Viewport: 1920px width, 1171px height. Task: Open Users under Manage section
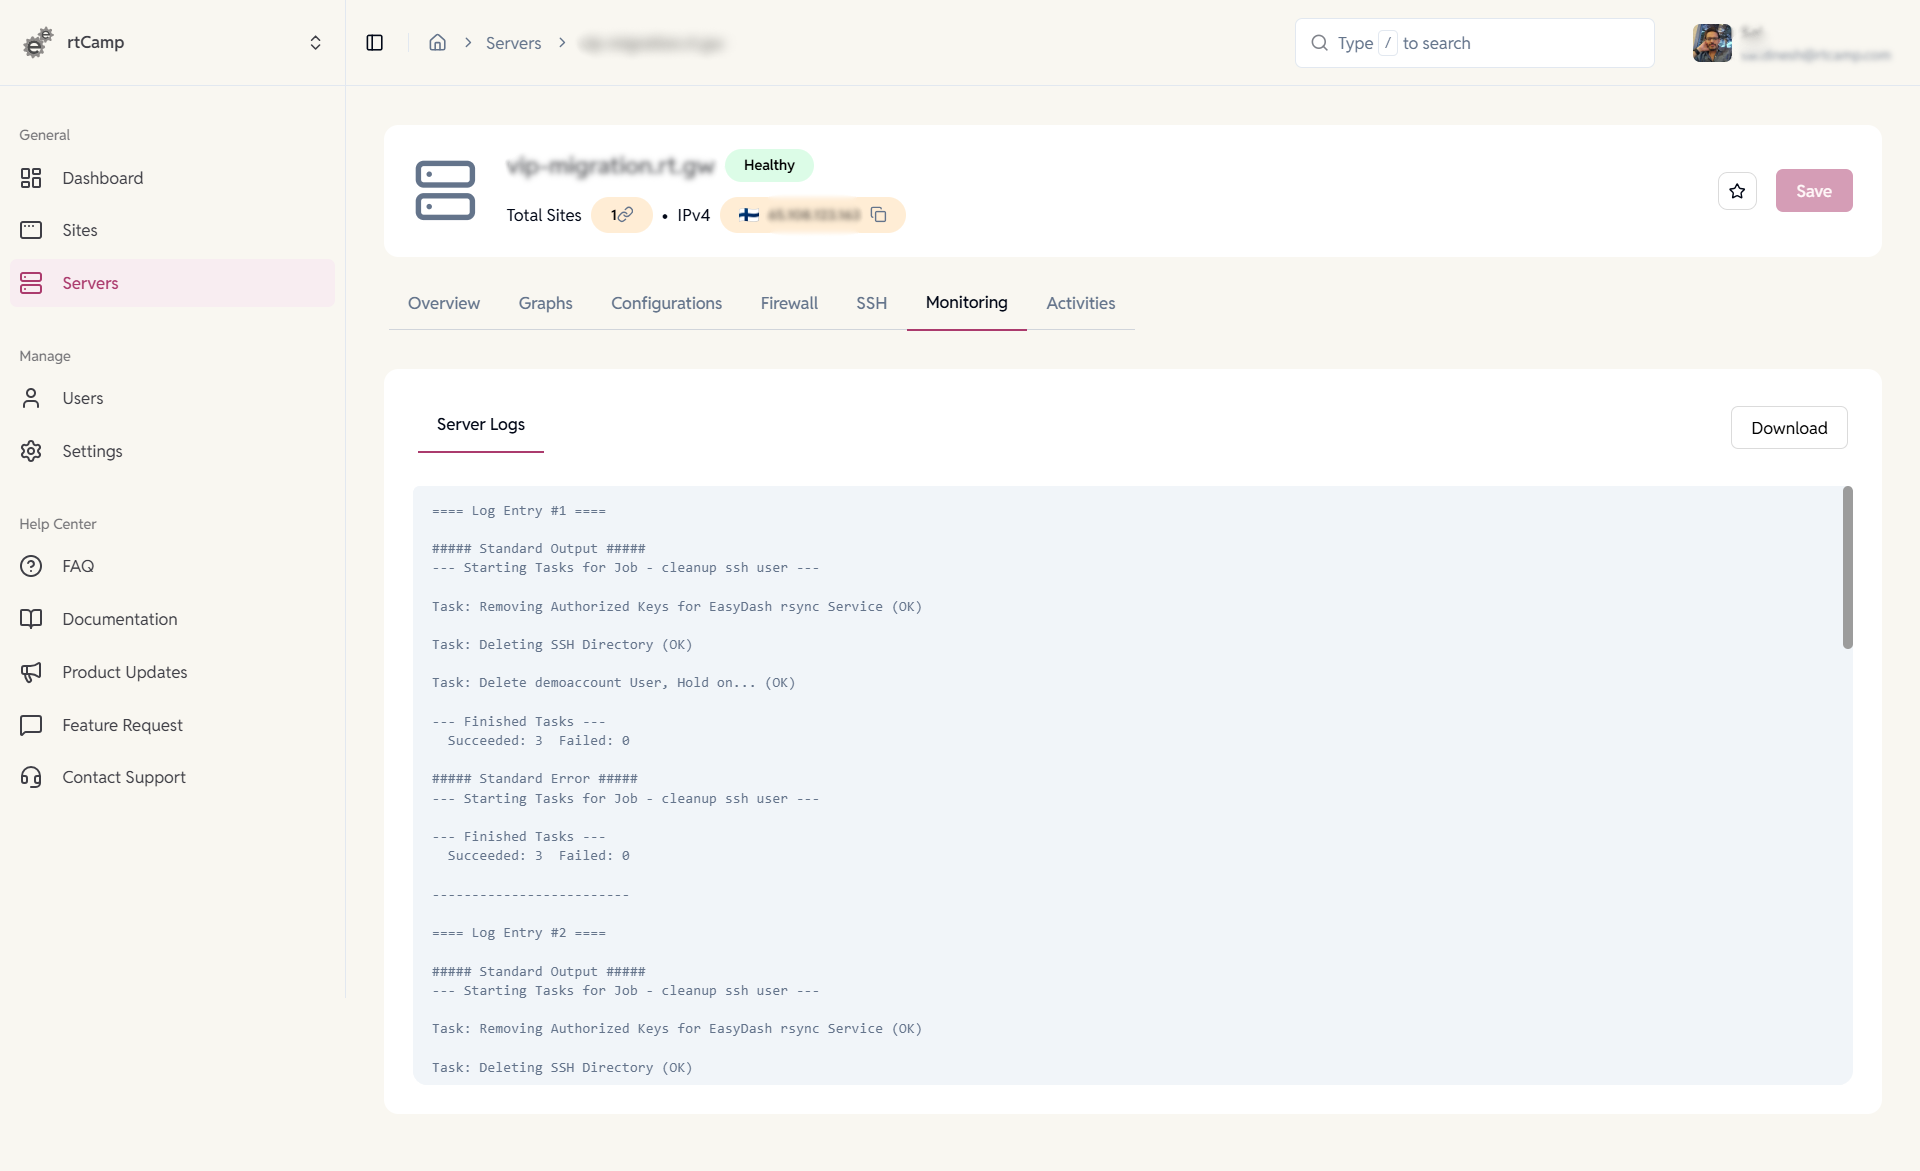(83, 397)
